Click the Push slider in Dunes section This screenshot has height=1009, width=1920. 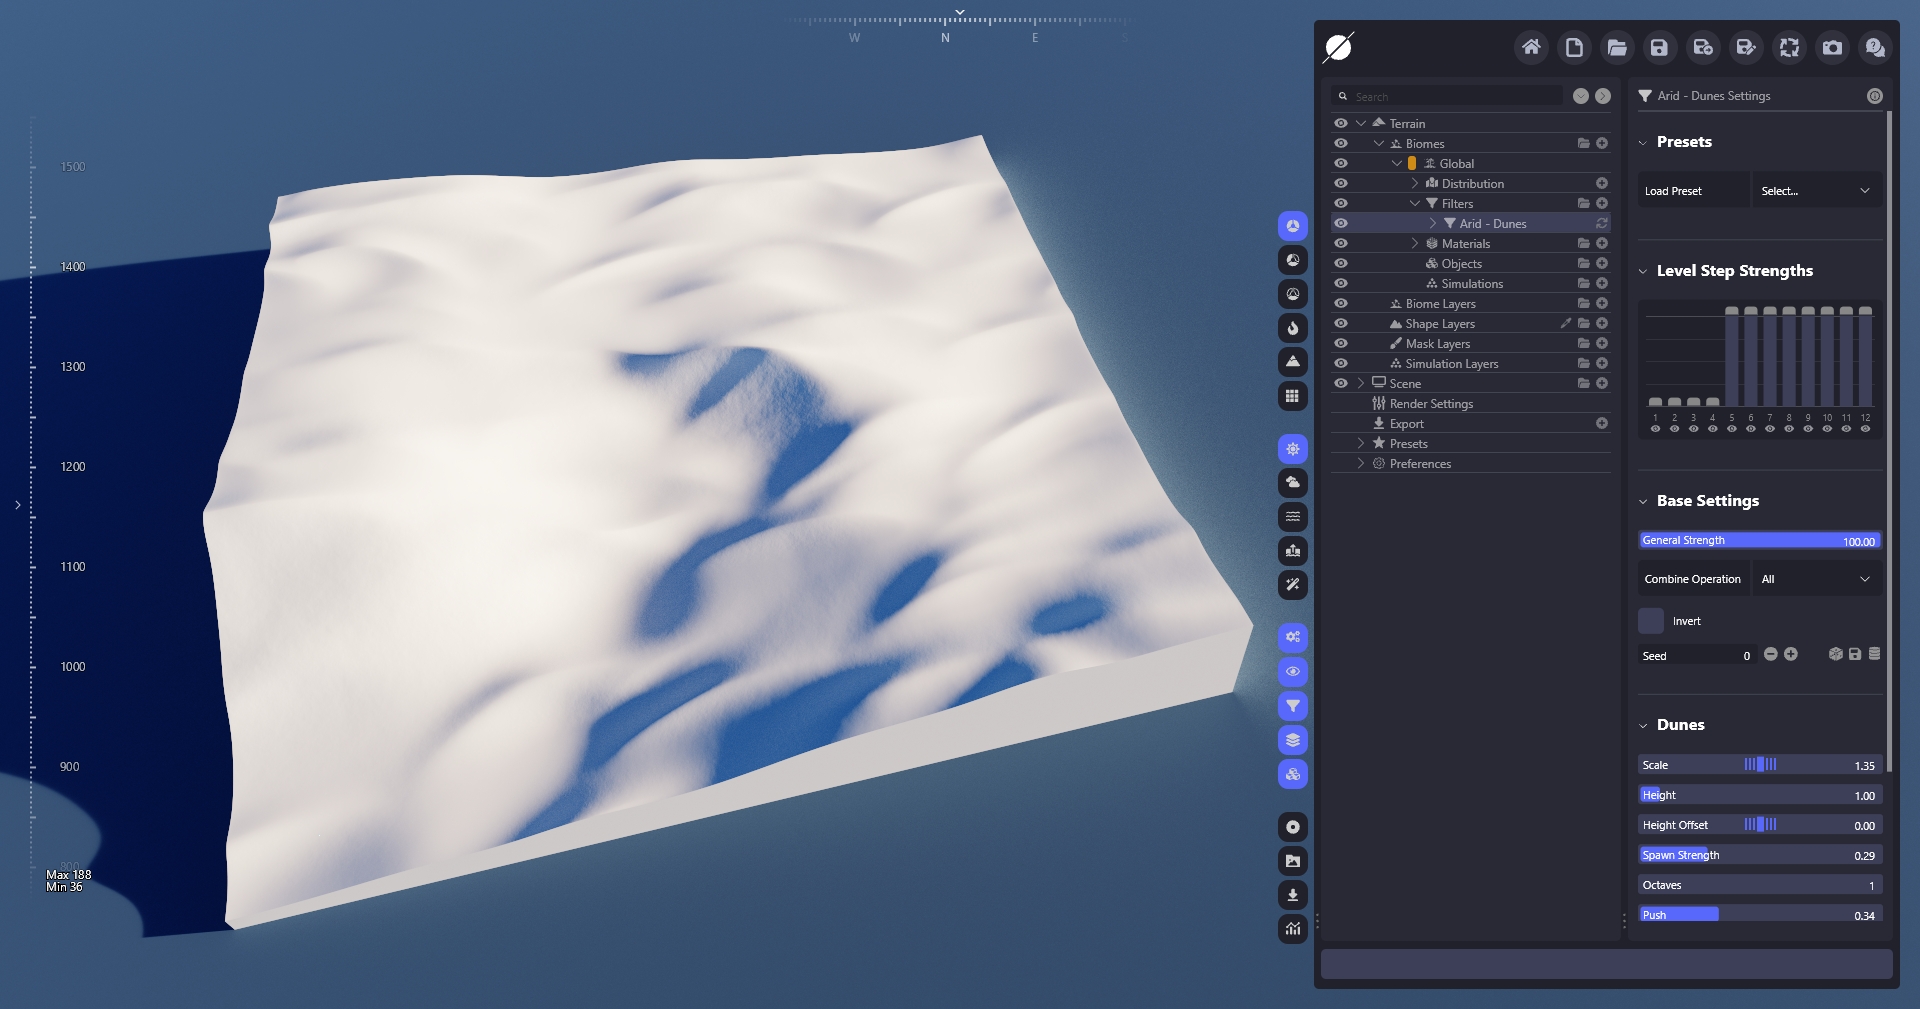(1760, 915)
